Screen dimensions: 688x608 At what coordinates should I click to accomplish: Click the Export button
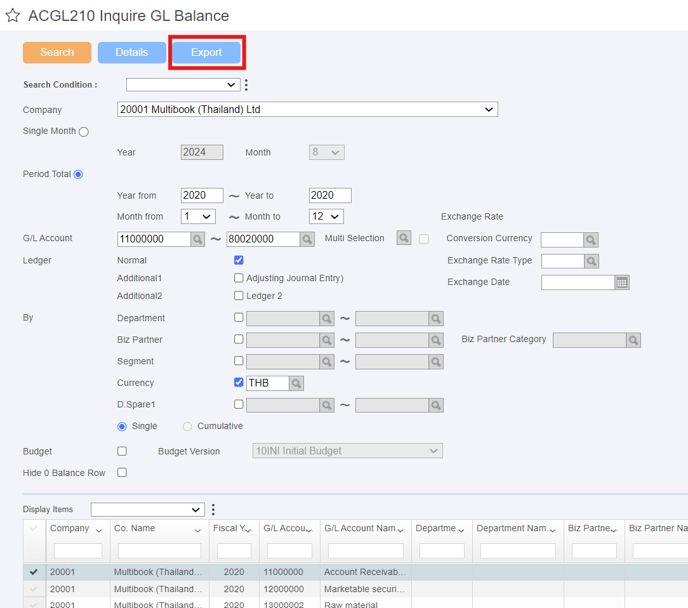[x=206, y=52]
